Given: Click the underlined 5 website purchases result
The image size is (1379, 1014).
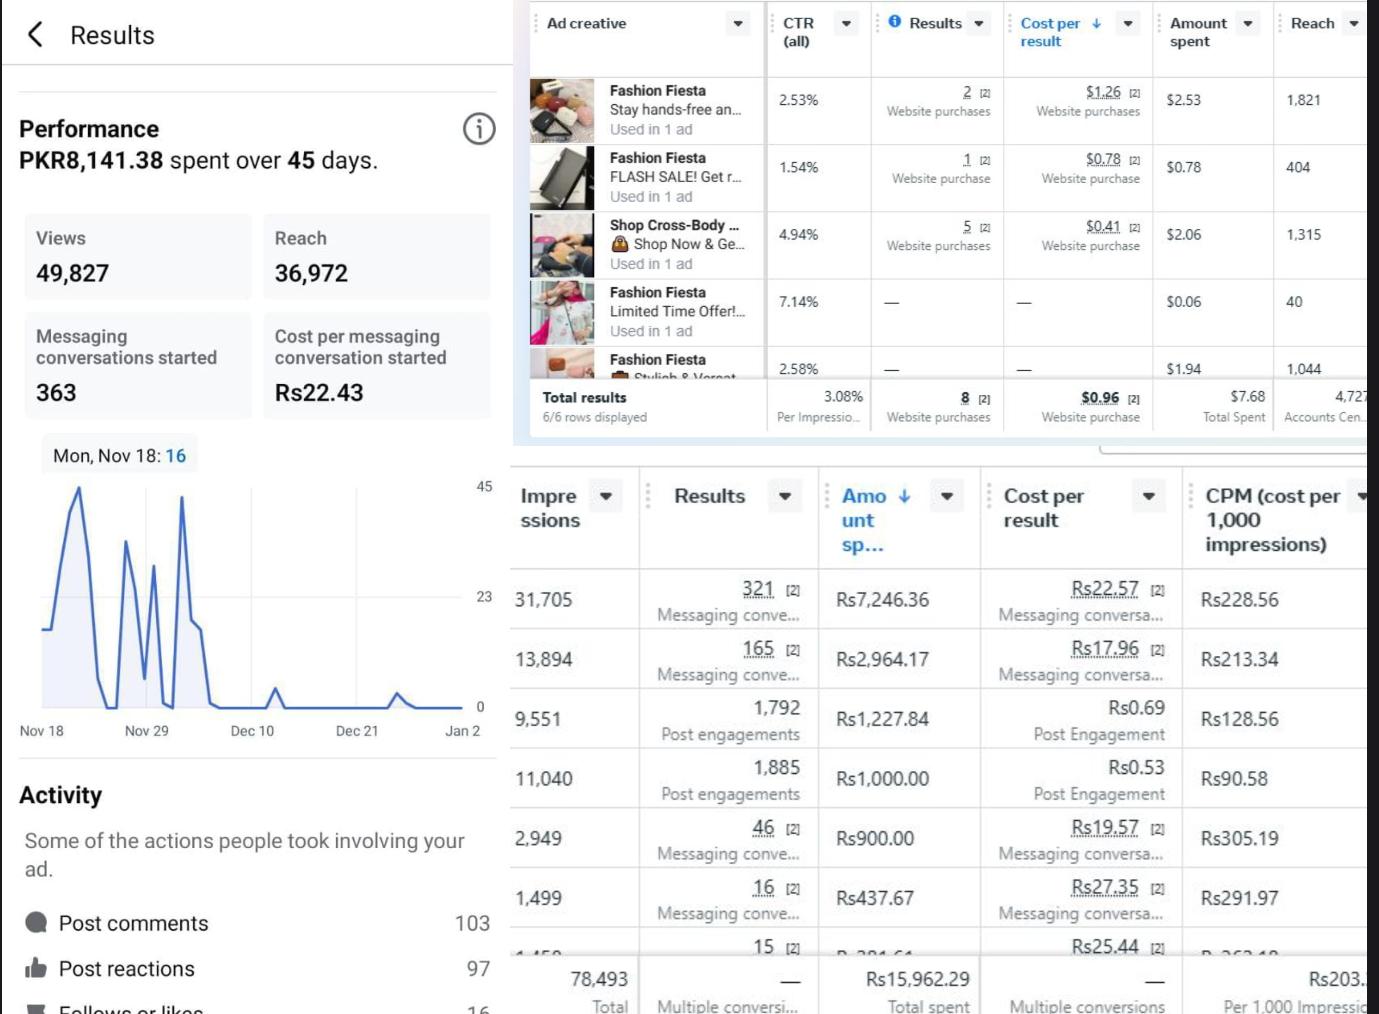Looking at the screenshot, I should [967, 227].
